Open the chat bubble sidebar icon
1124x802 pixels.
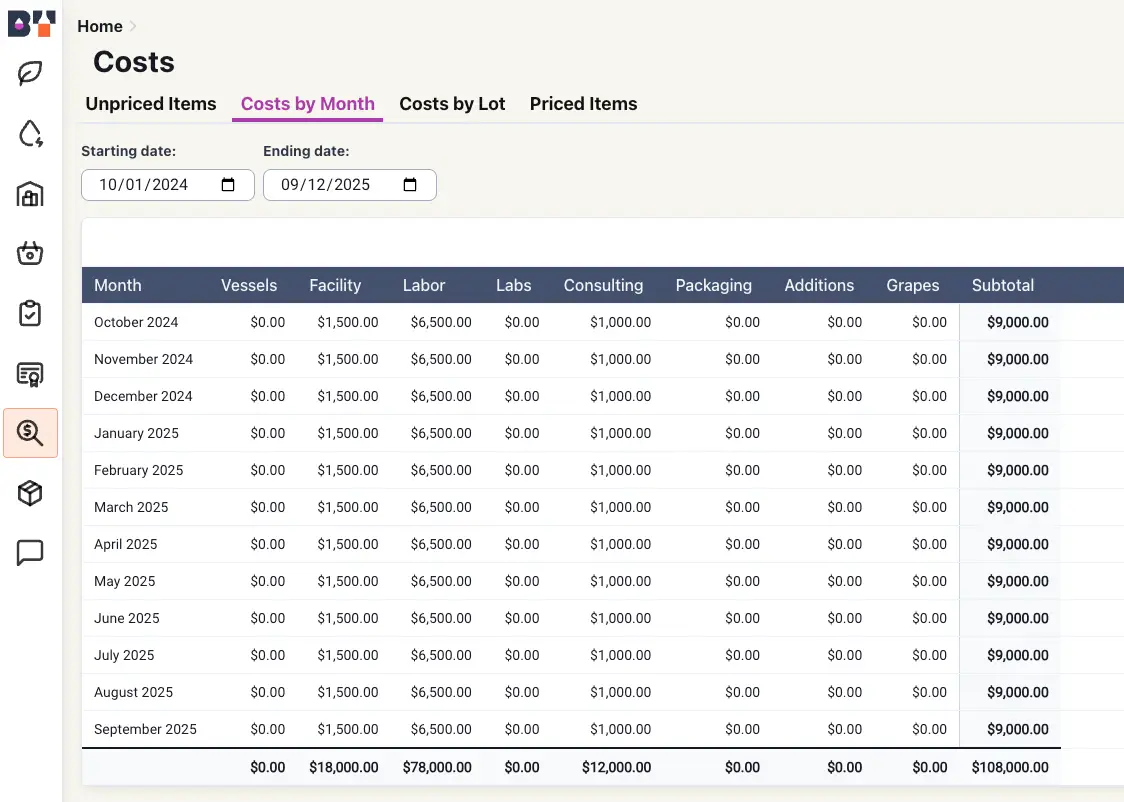pos(31,553)
